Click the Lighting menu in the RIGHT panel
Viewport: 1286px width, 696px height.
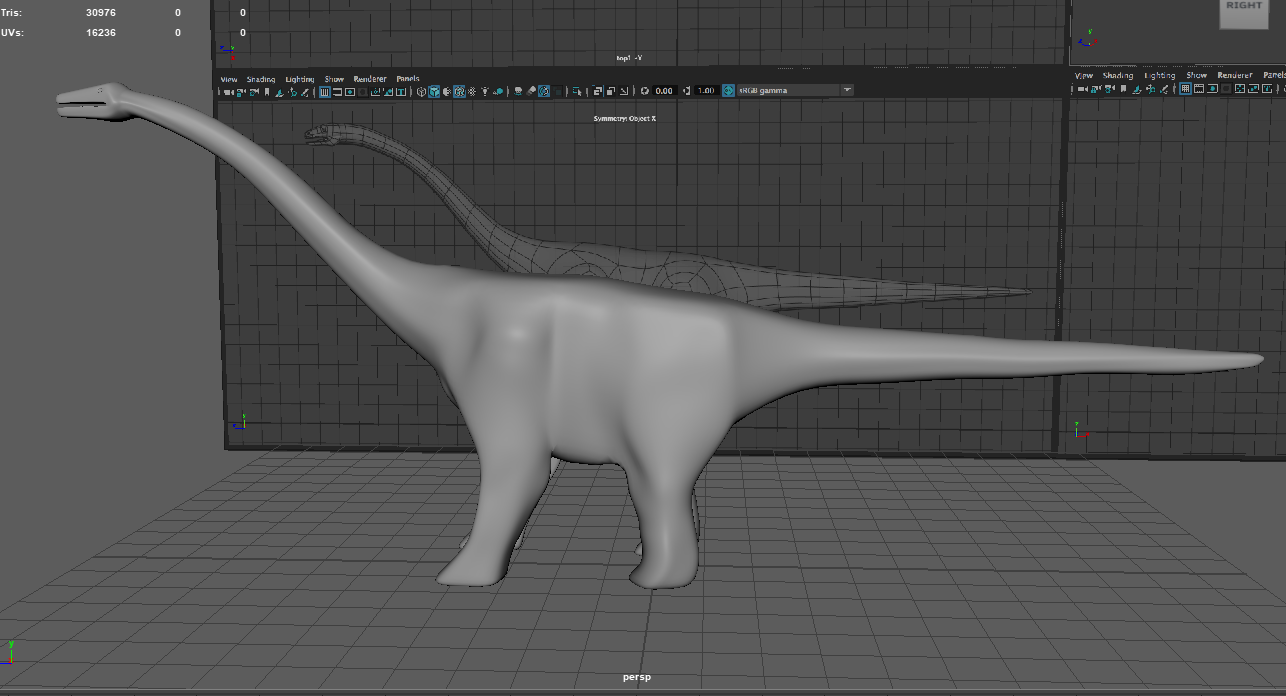click(1161, 74)
